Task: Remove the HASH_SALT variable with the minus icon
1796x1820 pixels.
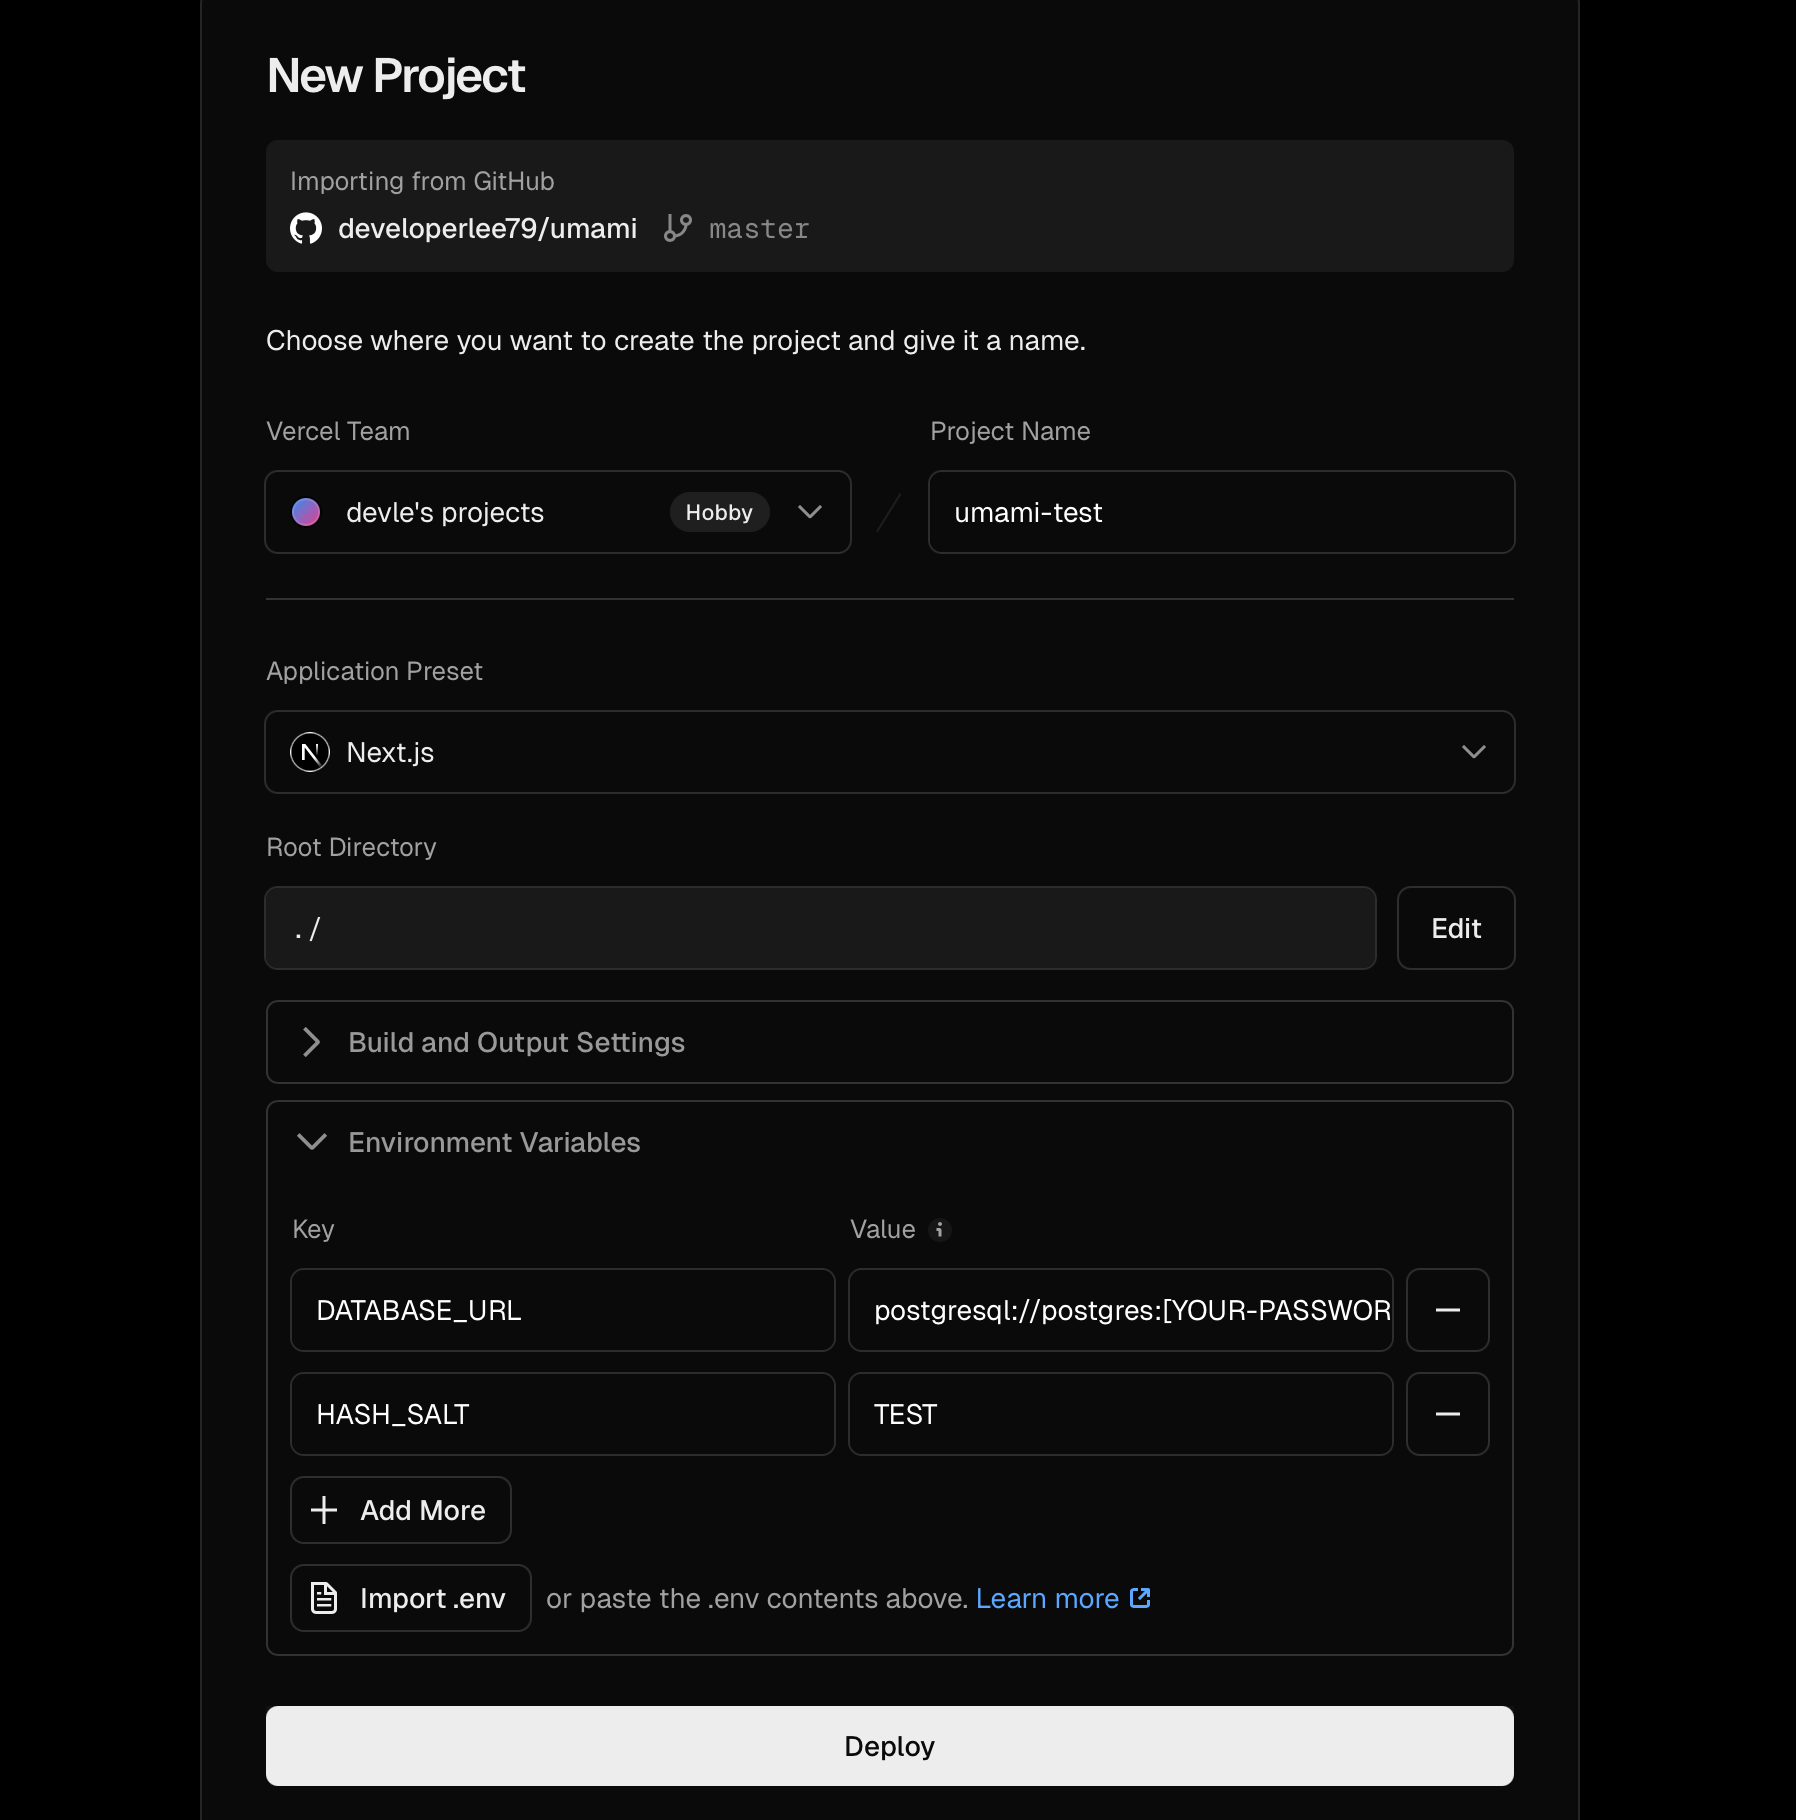Action: (x=1448, y=1414)
